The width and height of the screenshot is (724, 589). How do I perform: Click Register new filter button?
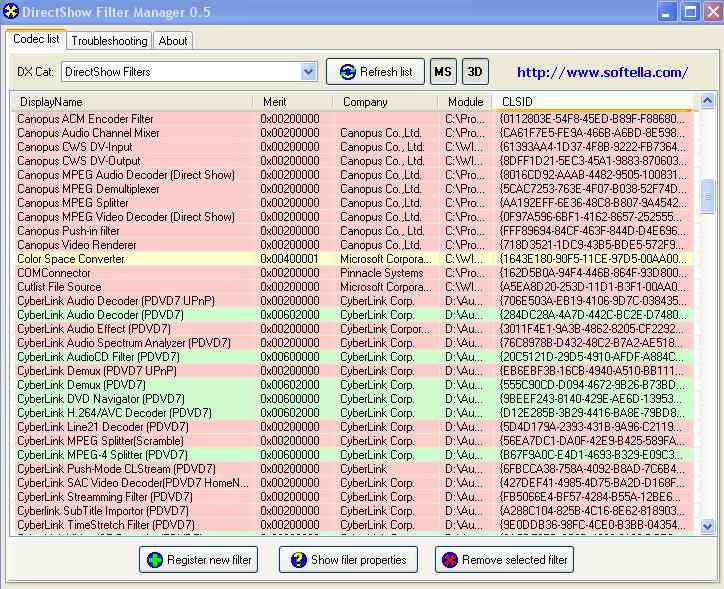(199, 560)
